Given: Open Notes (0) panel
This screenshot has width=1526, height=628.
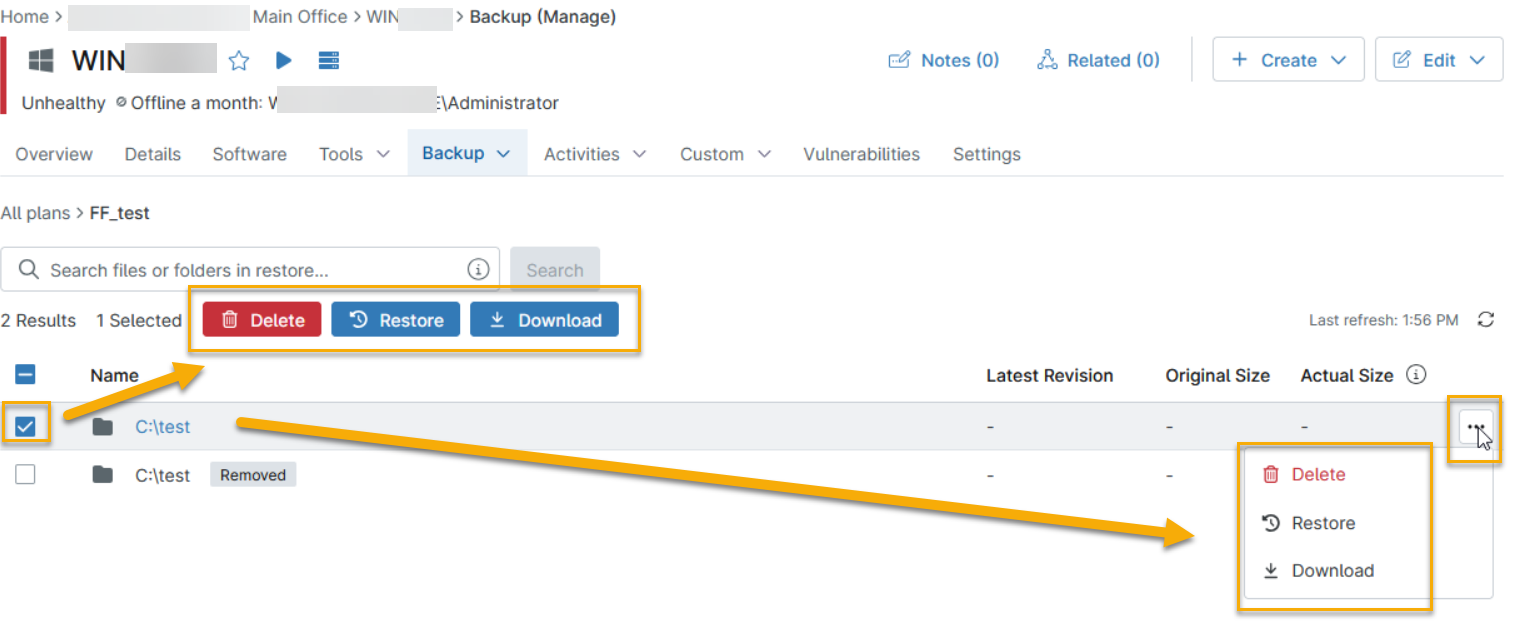Looking at the screenshot, I should [x=944, y=60].
